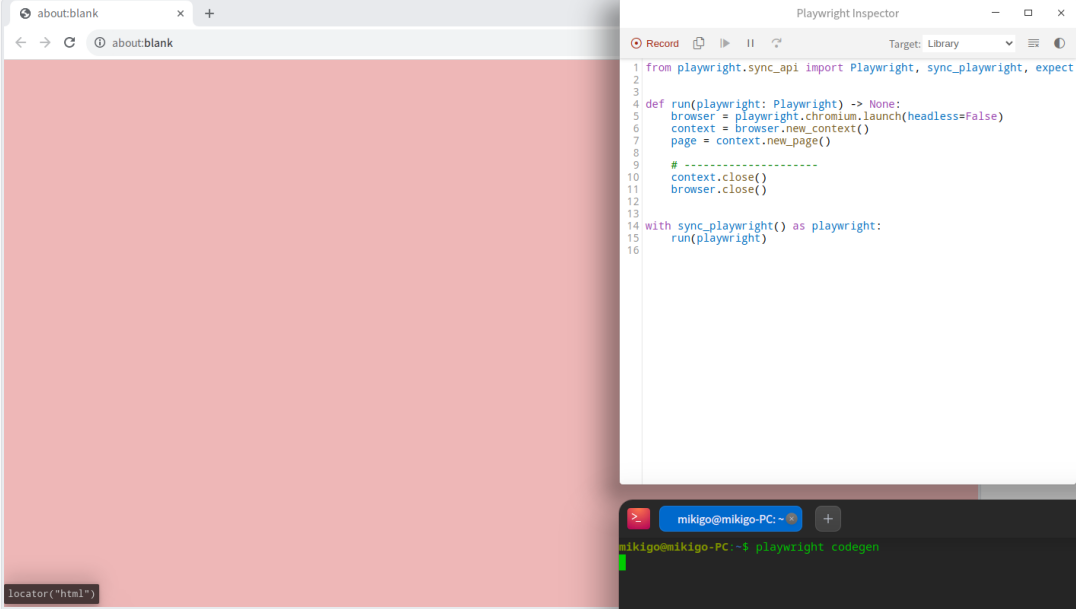This screenshot has height=609, width=1076.
Task: Click the red terminal app icon
Action: (638, 519)
